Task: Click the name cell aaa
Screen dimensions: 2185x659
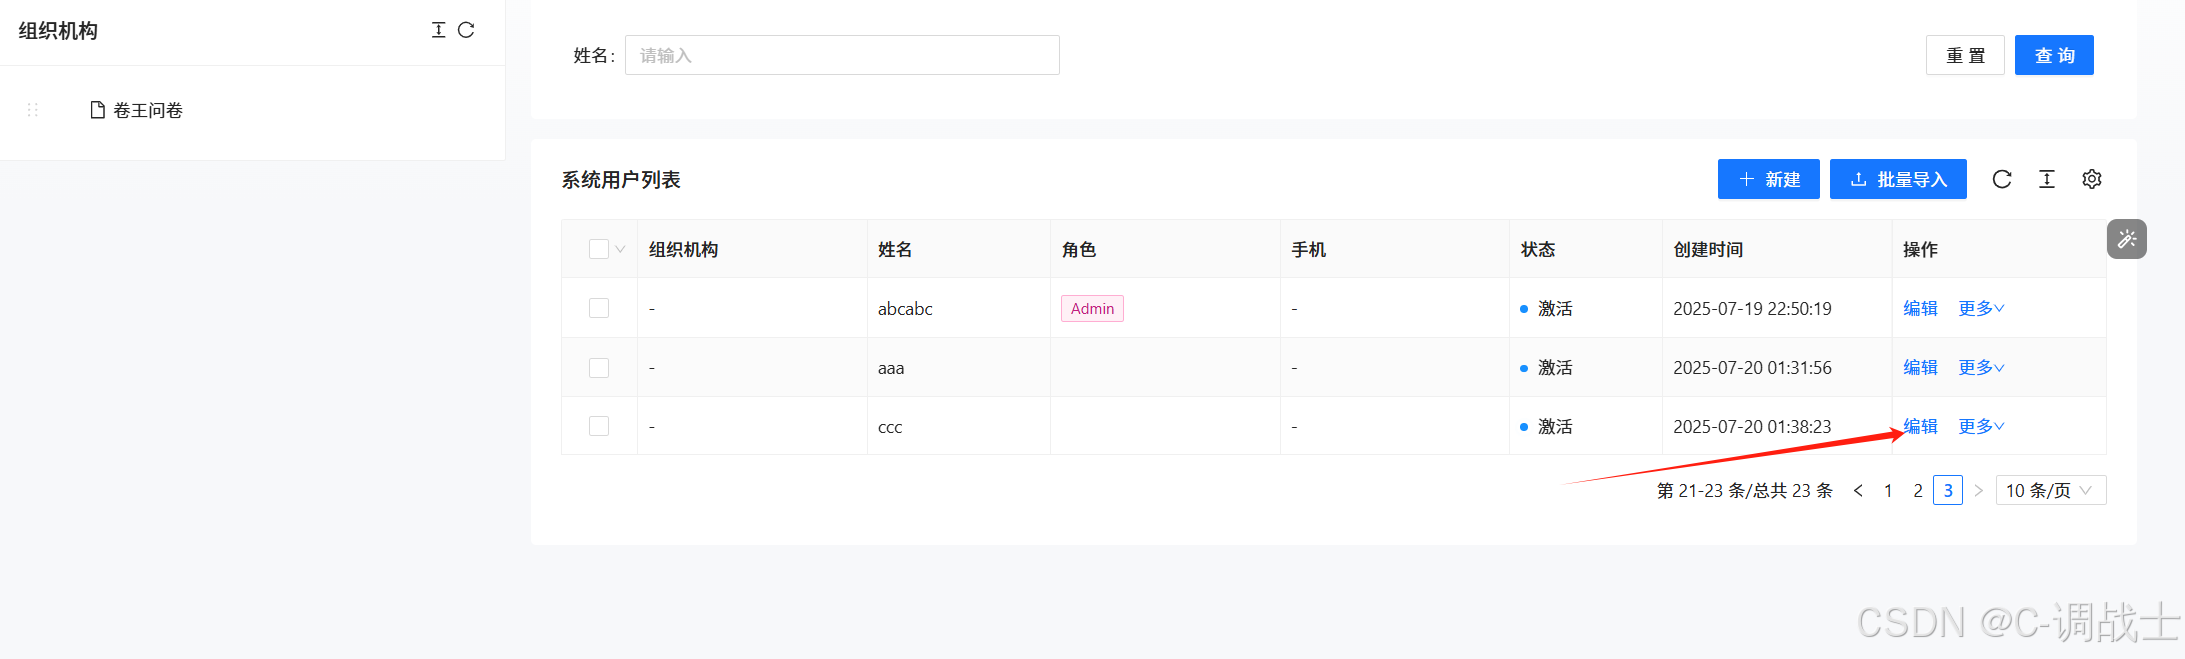Action: coord(891,368)
